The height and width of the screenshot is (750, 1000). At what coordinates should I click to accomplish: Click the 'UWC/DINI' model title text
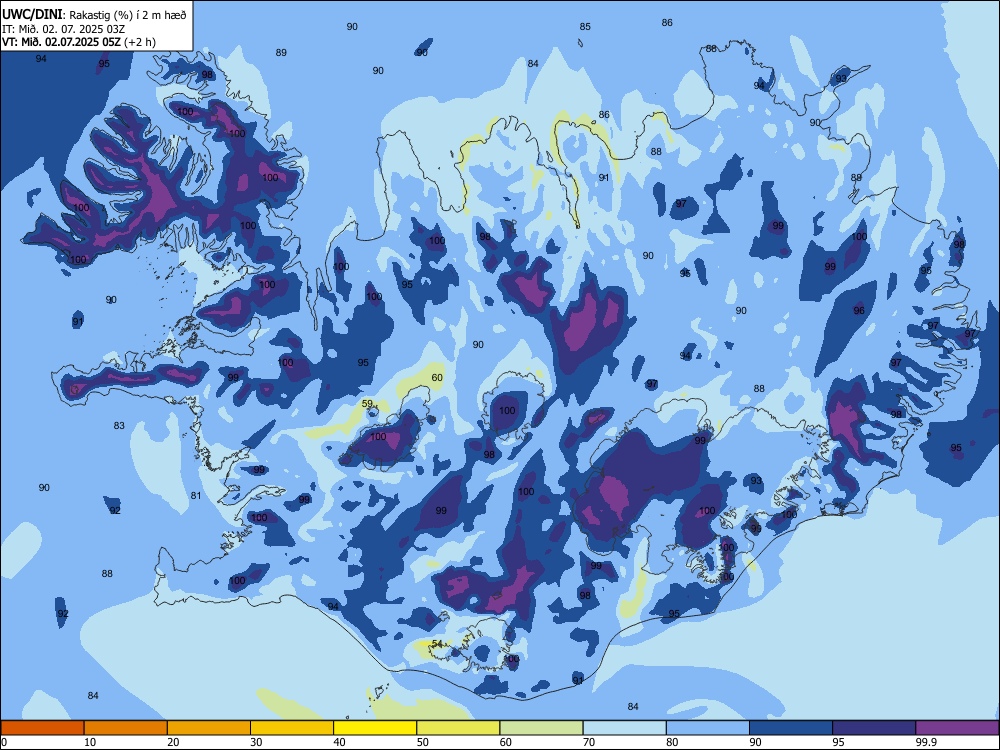pos(32,14)
